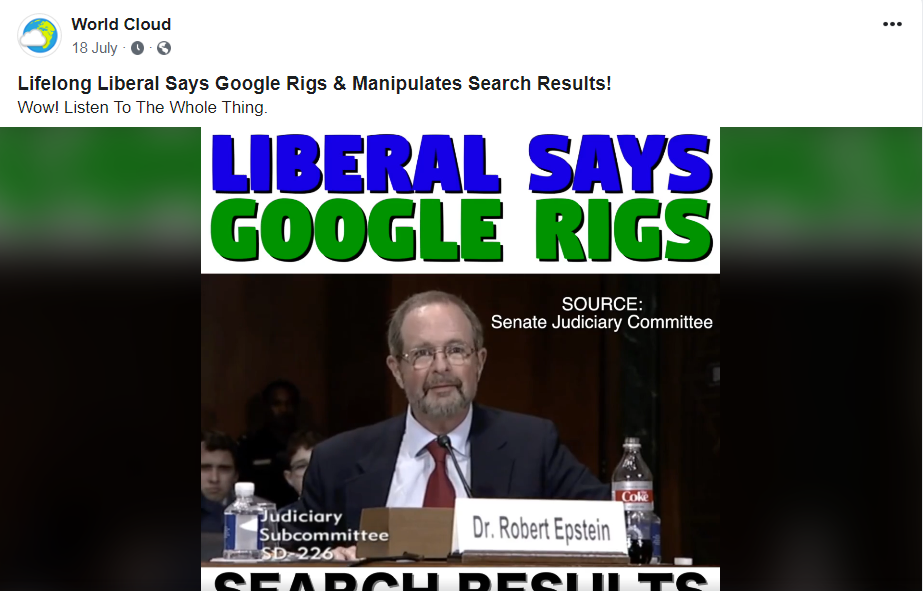This screenshot has height=591, width=923.
Task: Open the 18 July post timestamp link
Action: pos(95,48)
